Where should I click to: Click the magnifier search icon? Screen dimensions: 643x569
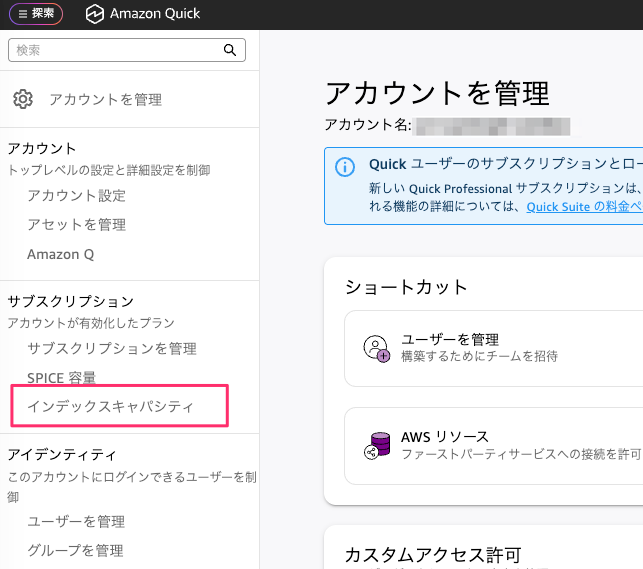230,50
